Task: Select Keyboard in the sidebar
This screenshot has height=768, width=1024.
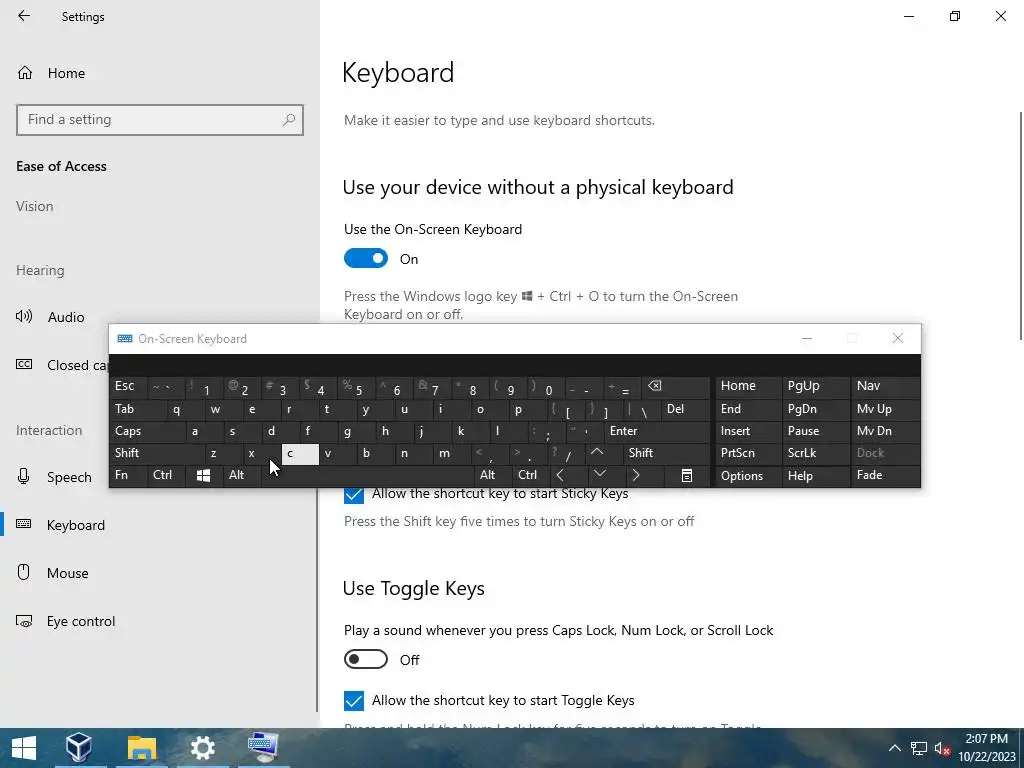Action: click(x=60, y=525)
